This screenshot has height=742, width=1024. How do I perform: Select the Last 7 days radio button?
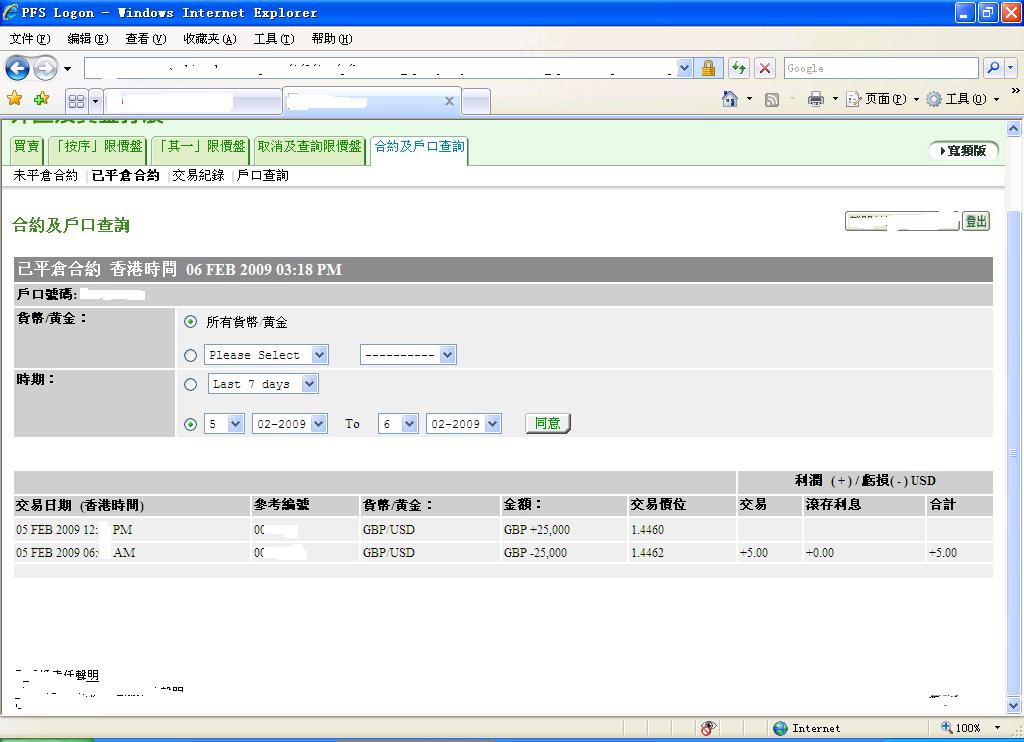(191, 384)
